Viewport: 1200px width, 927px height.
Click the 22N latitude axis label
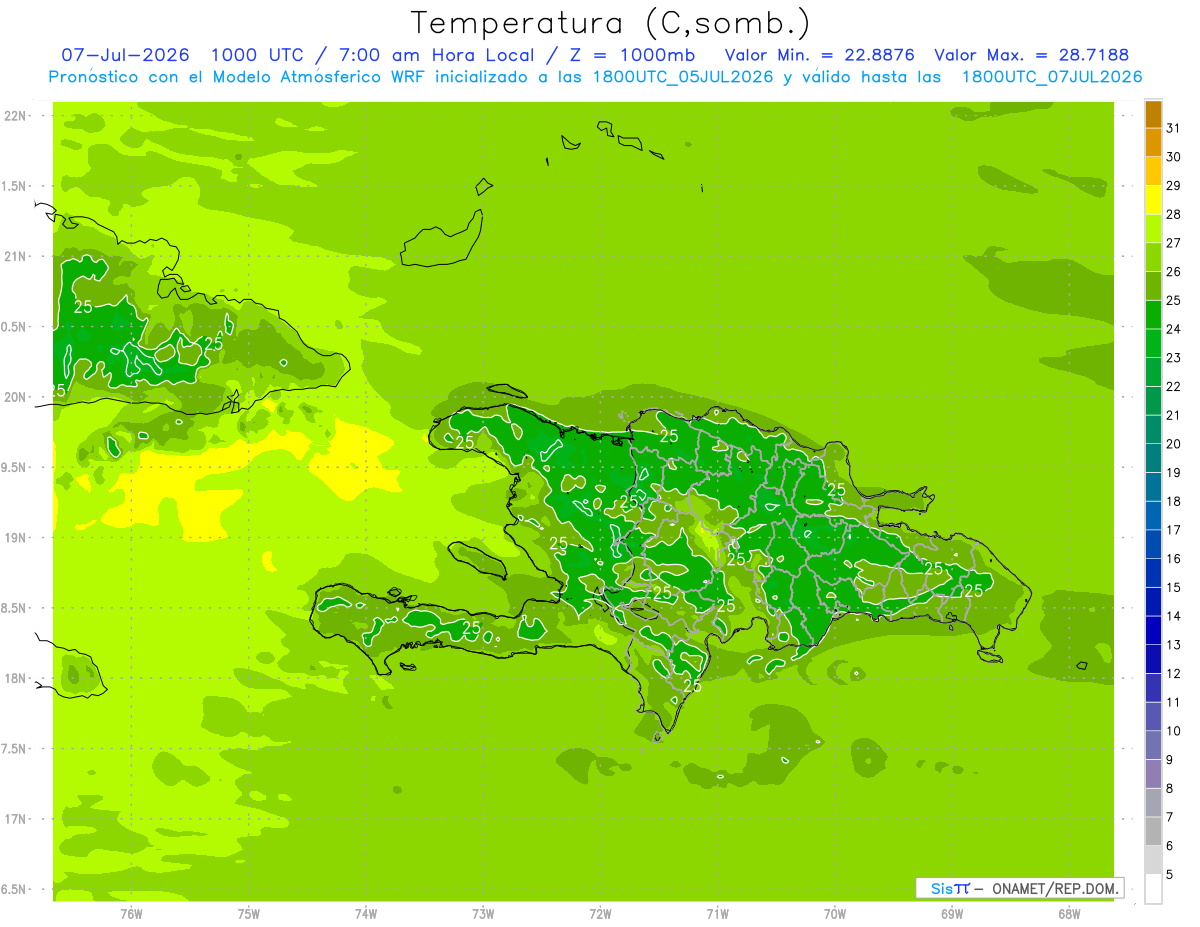(x=16, y=116)
